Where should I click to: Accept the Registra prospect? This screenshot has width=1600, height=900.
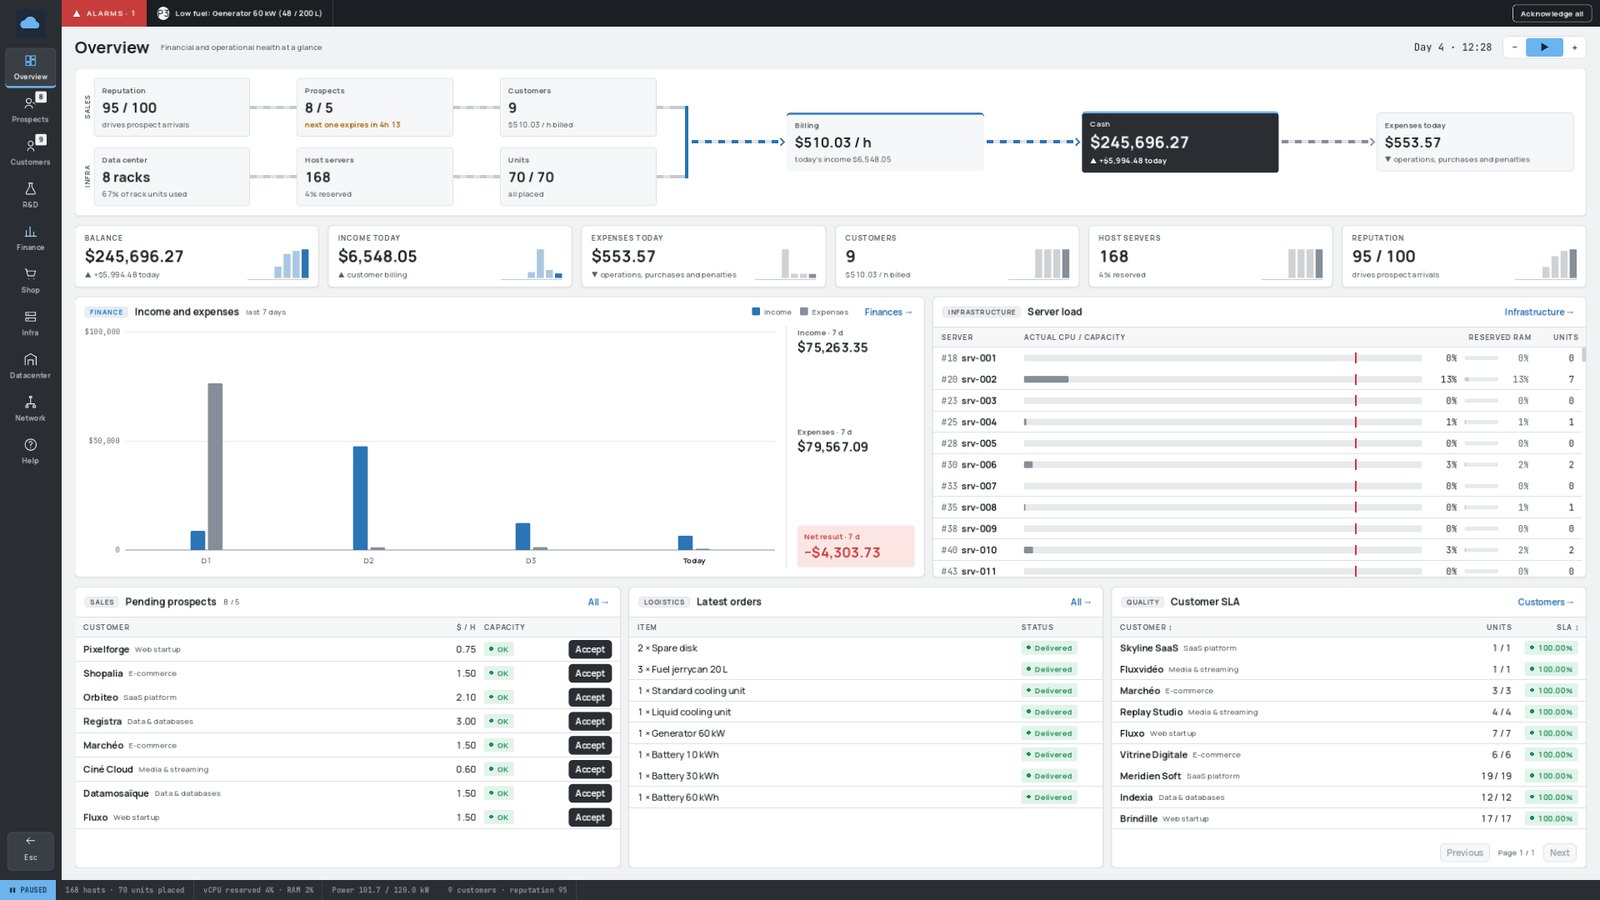coord(590,721)
